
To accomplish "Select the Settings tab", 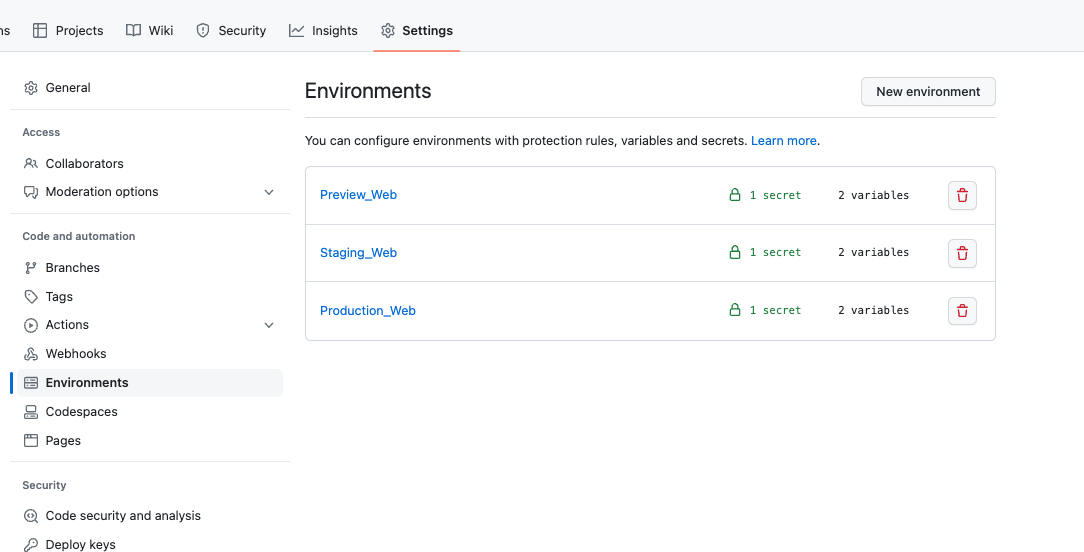I will coord(417,30).
